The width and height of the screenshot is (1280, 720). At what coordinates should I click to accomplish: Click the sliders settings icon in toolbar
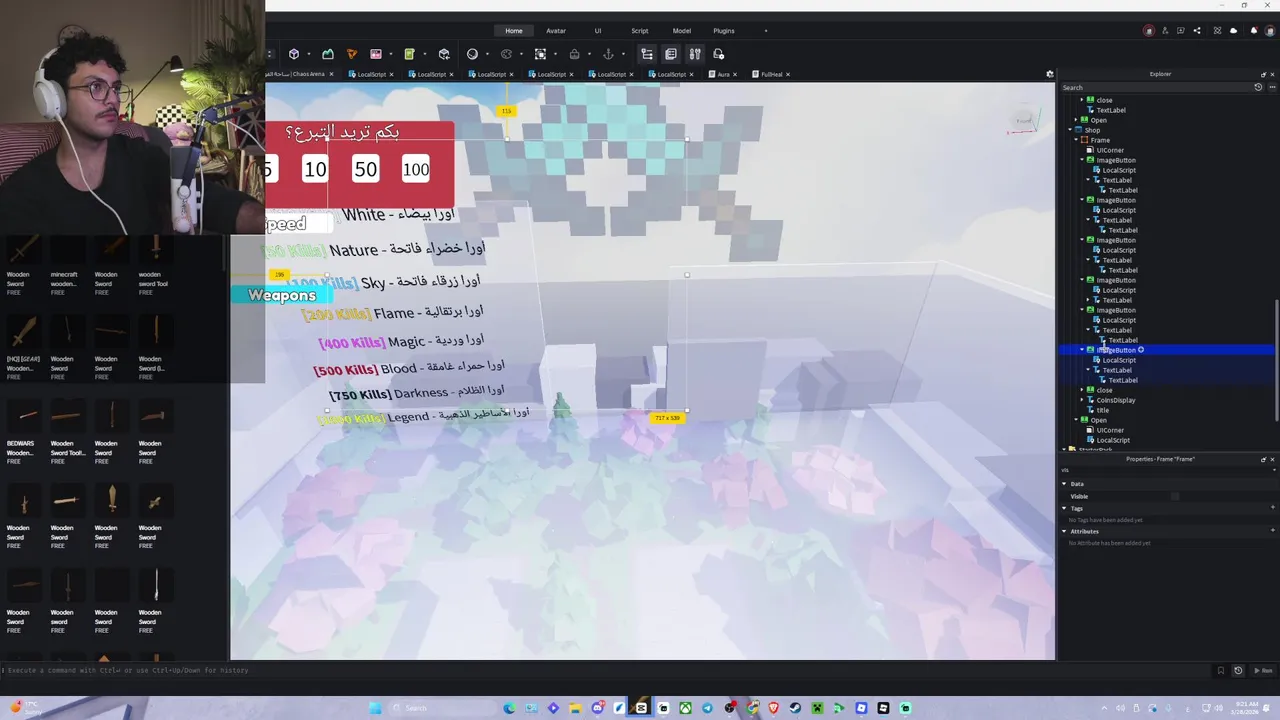695,54
